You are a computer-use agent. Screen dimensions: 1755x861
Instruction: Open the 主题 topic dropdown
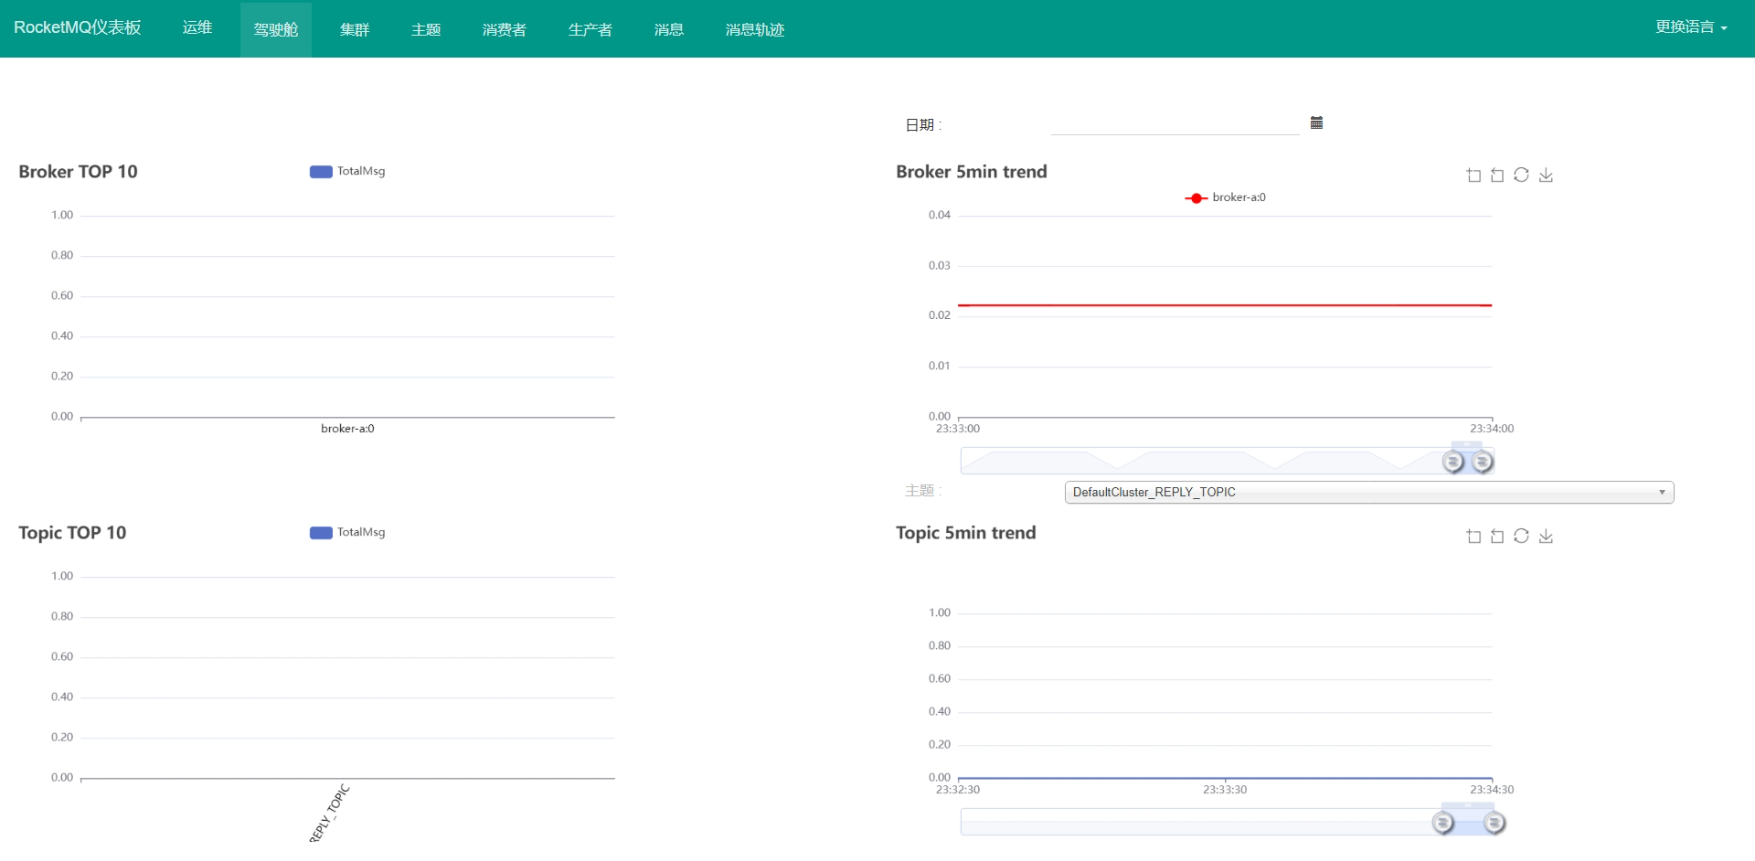[x=1369, y=492]
